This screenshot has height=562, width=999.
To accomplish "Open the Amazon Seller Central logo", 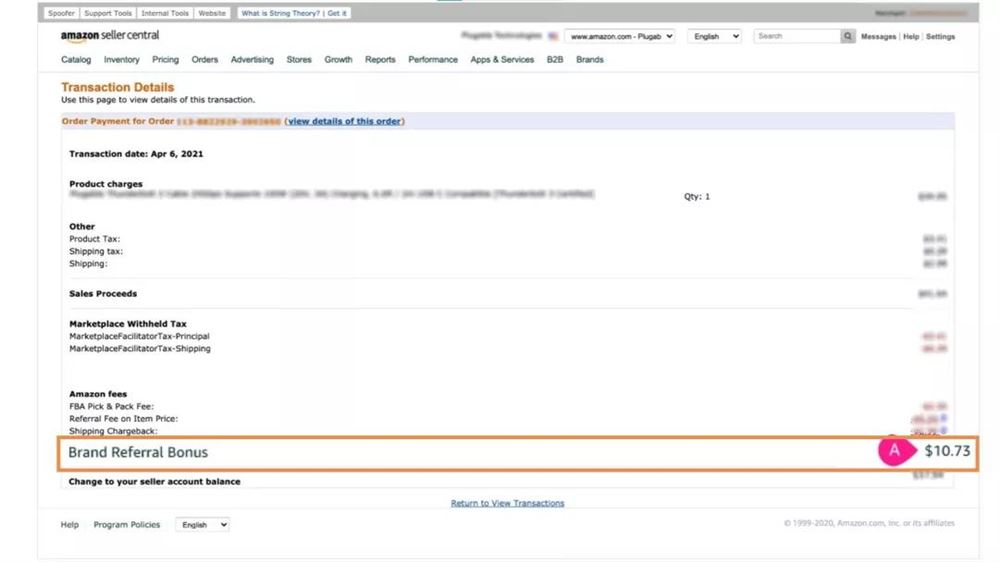I will point(110,36).
